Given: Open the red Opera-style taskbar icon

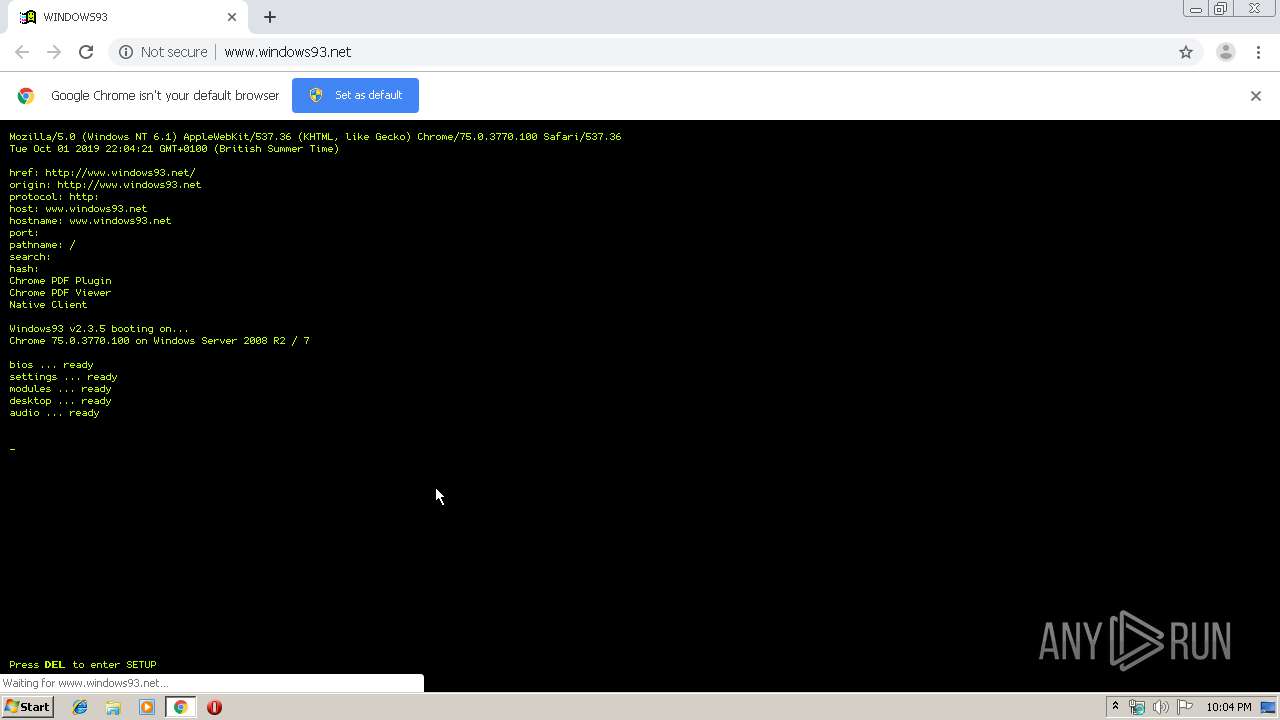Looking at the screenshot, I should click(x=214, y=707).
